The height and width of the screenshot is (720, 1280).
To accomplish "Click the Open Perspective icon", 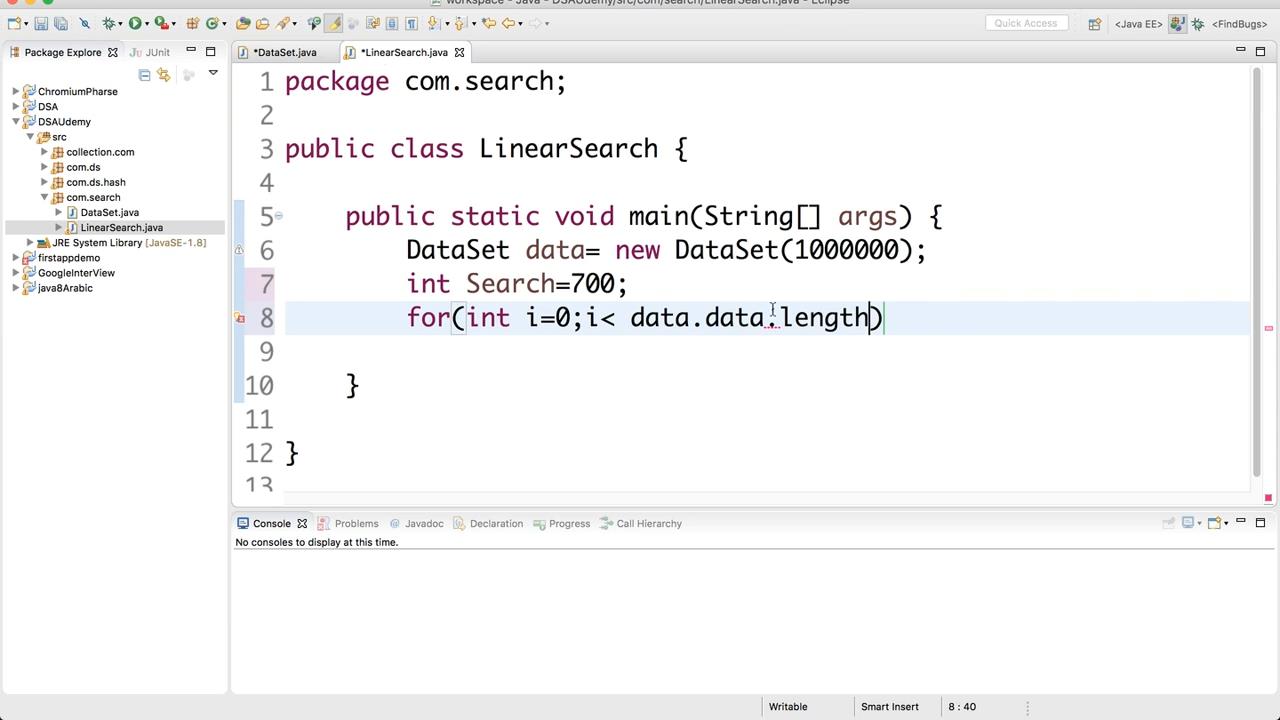I will pyautogui.click(x=1095, y=24).
